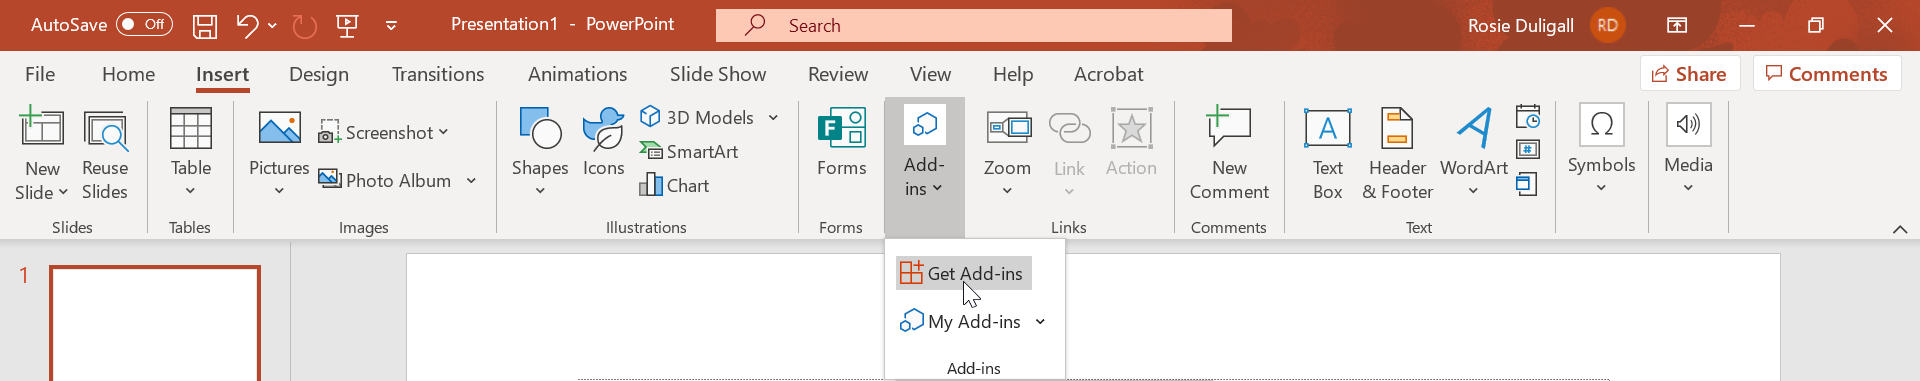
Task: Expand the My Add-ins submenu arrow
Action: (x=1040, y=322)
